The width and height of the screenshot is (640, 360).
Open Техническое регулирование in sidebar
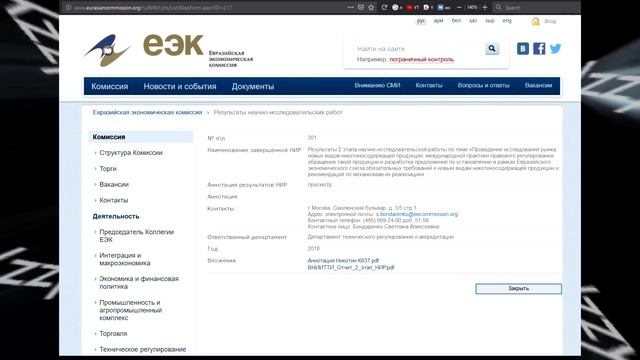pos(142,350)
